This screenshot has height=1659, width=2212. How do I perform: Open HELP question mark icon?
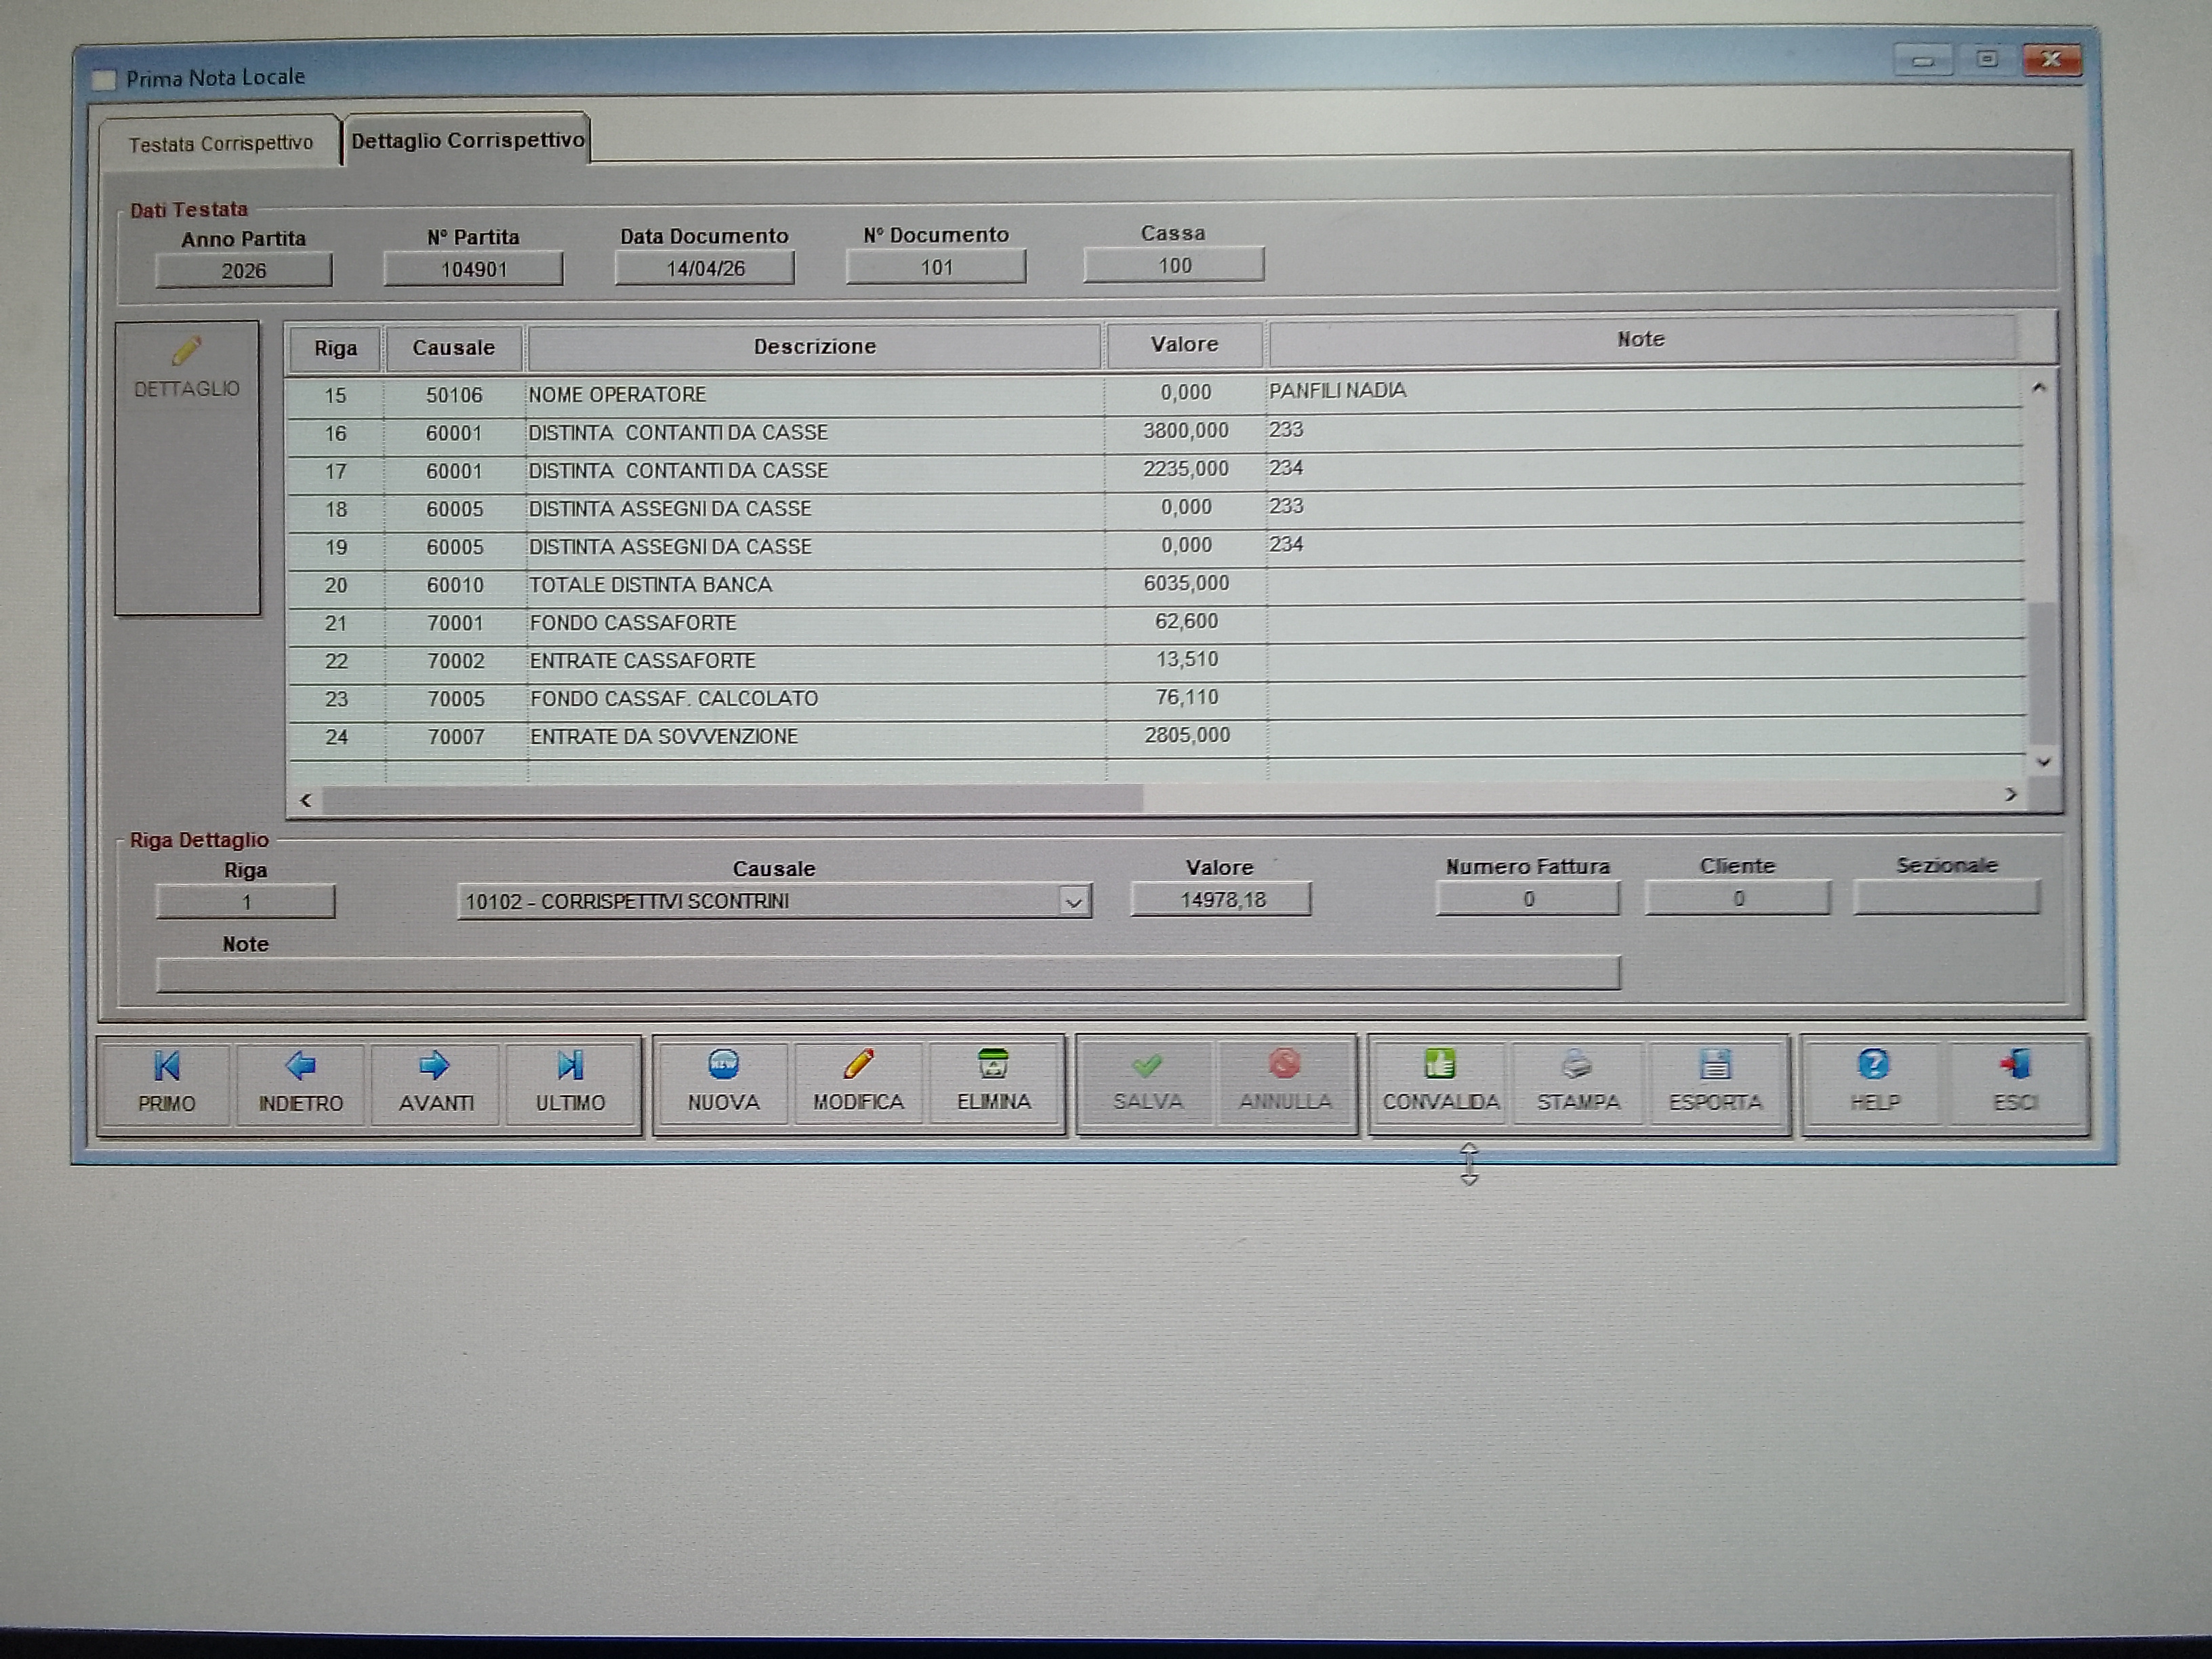[x=1873, y=1064]
